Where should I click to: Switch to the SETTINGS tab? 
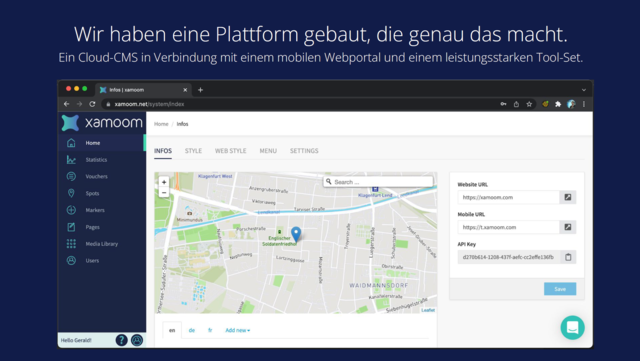coord(304,151)
